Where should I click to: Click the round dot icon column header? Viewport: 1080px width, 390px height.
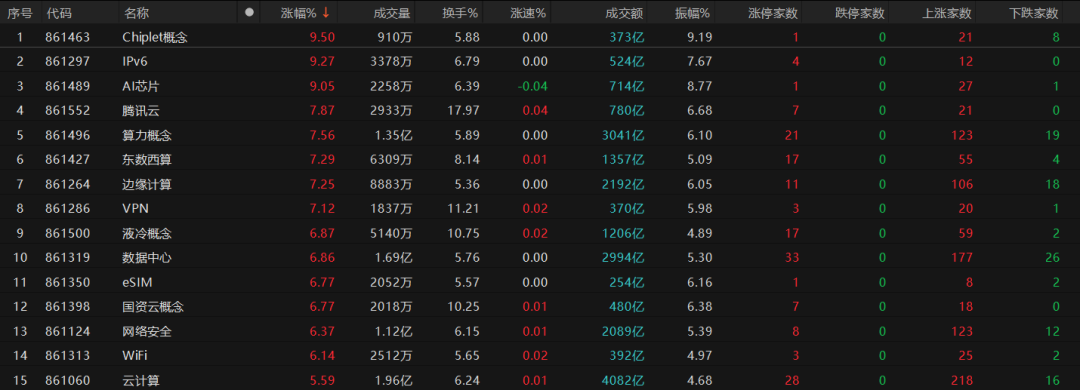coord(249,12)
